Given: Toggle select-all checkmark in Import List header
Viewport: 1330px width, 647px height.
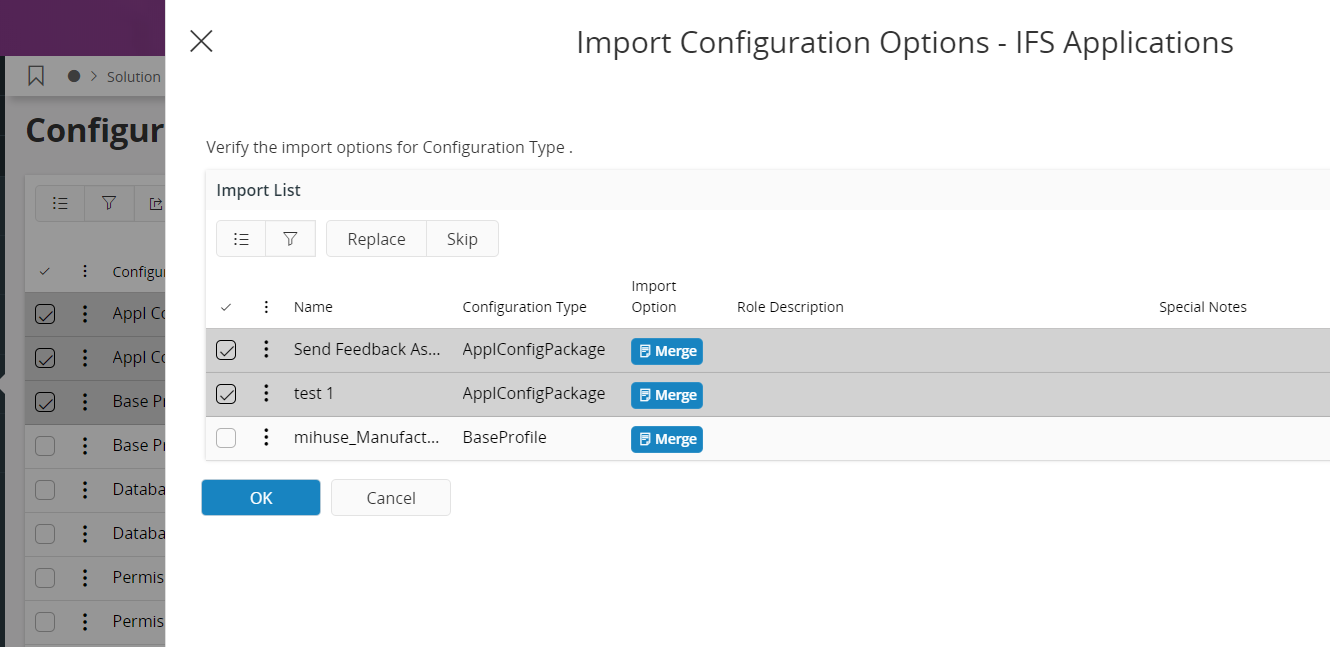Looking at the screenshot, I should point(226,307).
